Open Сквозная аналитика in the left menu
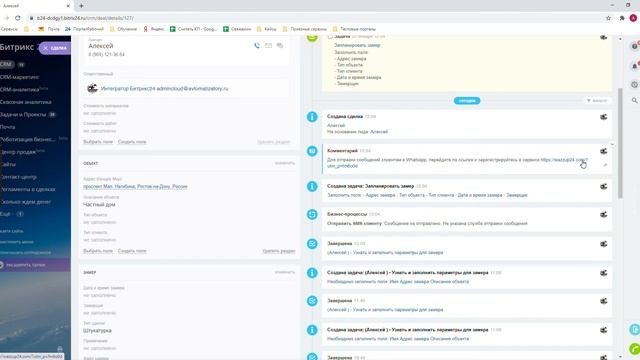640x360 pixels. click(25, 102)
